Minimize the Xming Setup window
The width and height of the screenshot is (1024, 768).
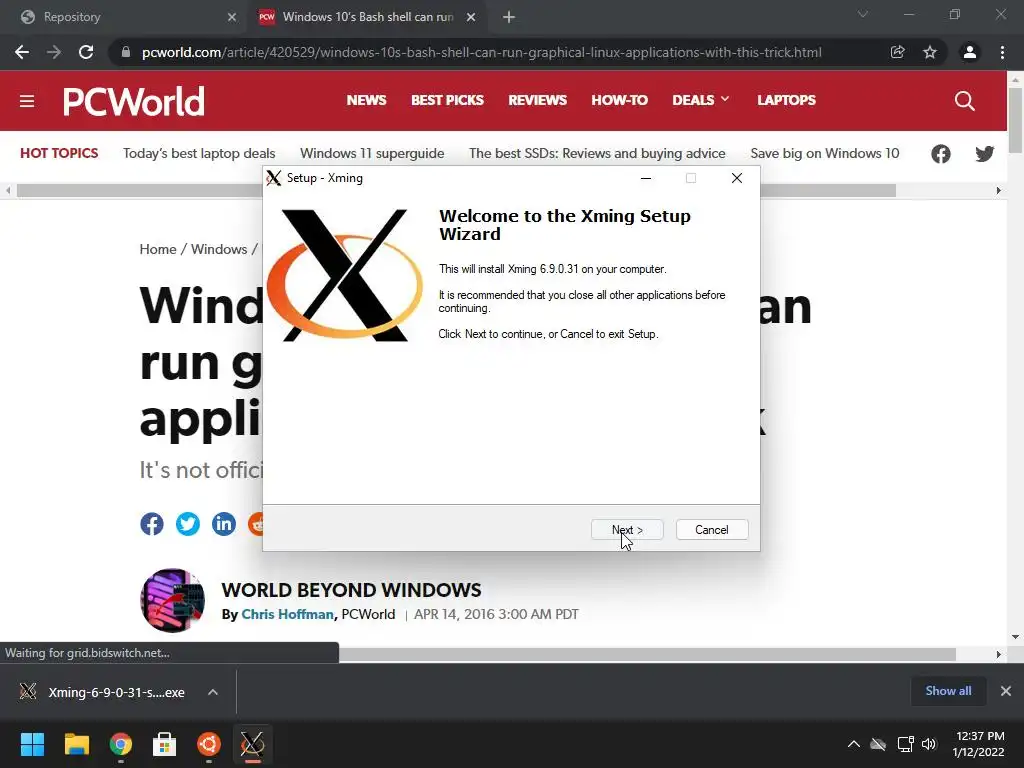646,178
